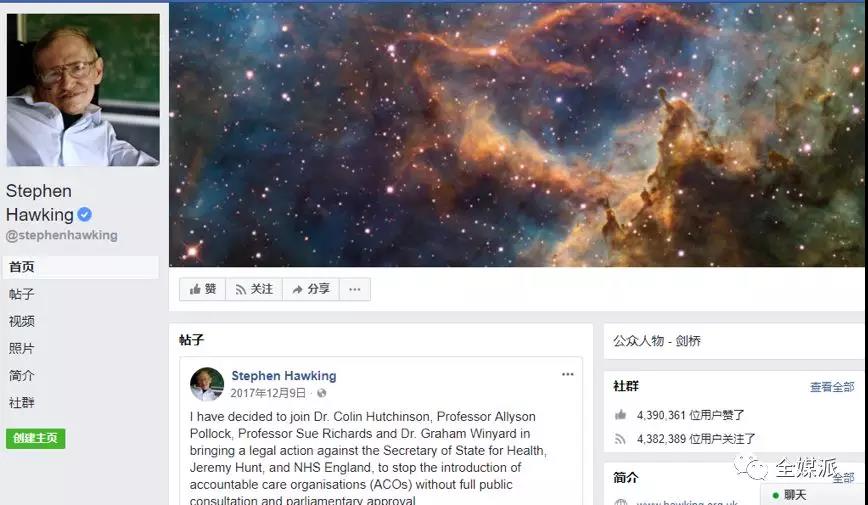Click the globe public-visibility icon on post

(x=322, y=393)
